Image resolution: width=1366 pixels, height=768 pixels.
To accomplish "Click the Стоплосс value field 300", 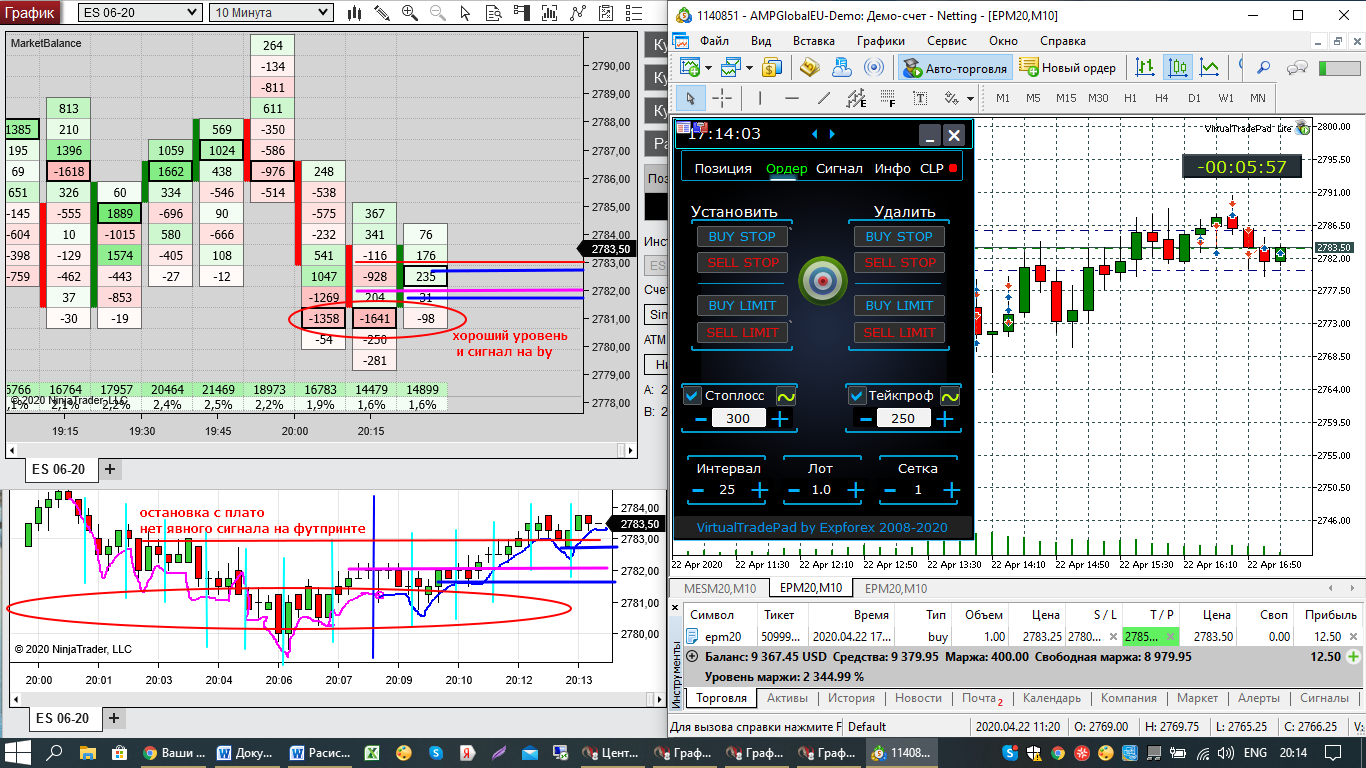I will pos(738,419).
